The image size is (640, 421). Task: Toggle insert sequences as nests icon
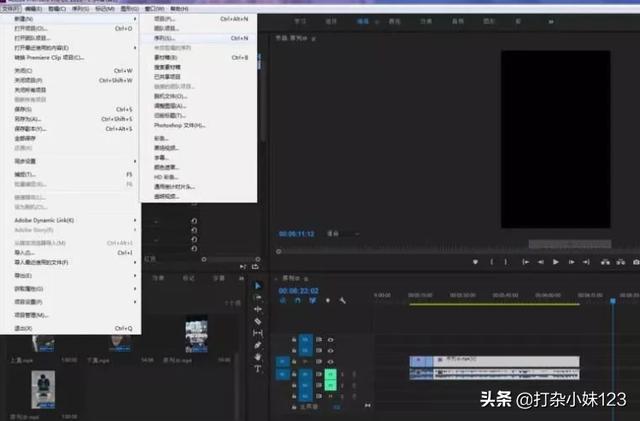pyautogui.click(x=282, y=301)
